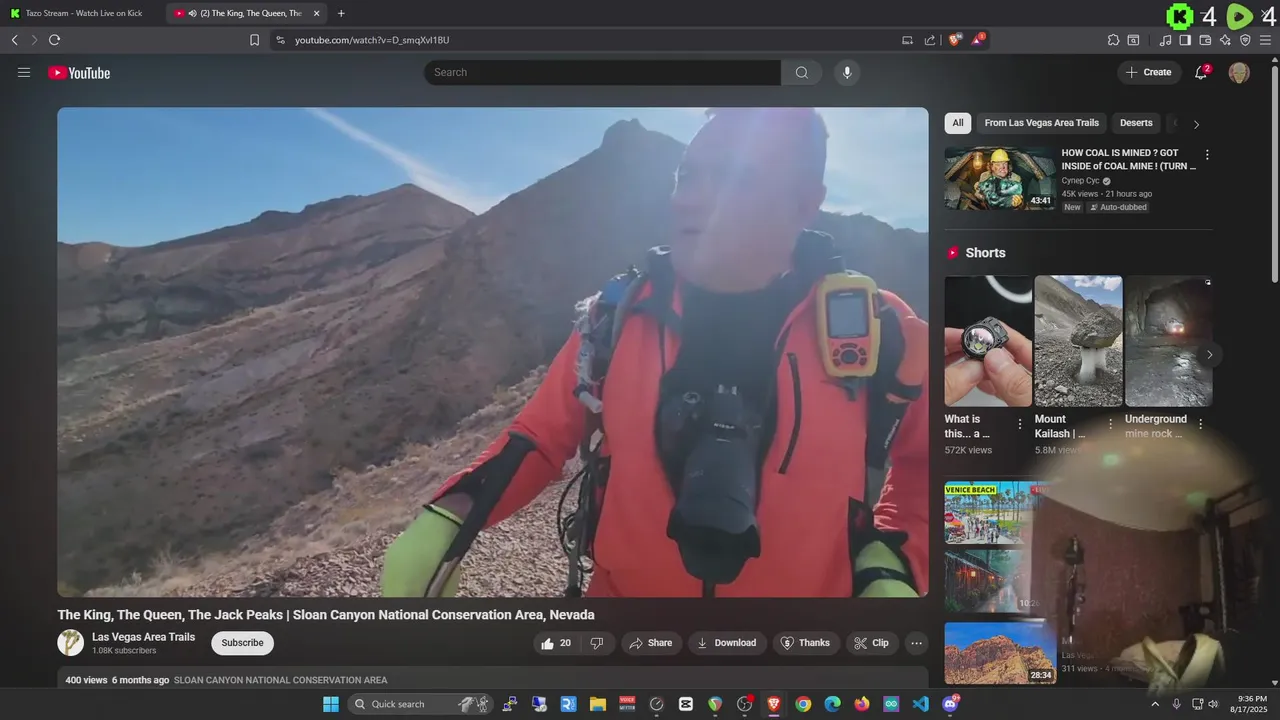Image resolution: width=1280 pixels, height=720 pixels.
Task: Click SLOAN CANYON NATIONAL CONSERVATION AREA text
Action: pos(280,680)
